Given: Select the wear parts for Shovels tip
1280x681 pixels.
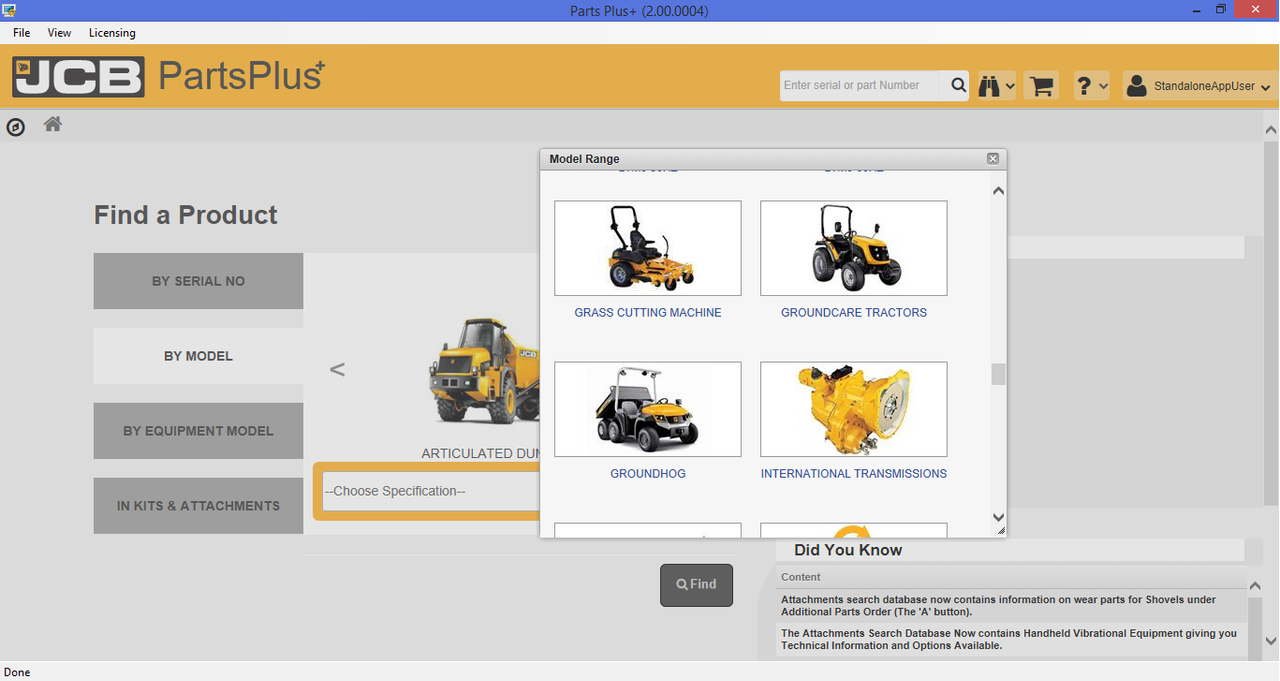Looking at the screenshot, I should 1012,605.
